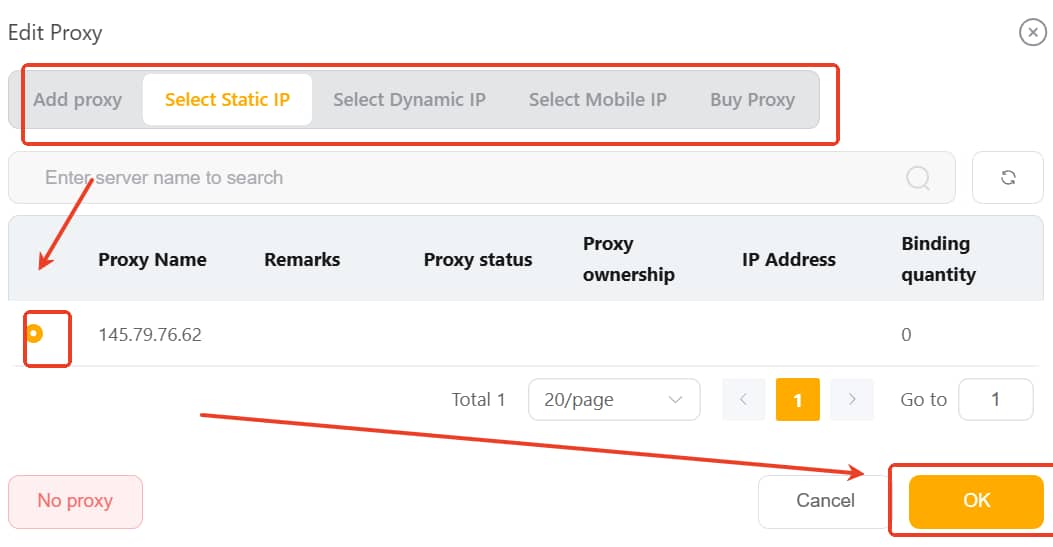Click the Go to page number field
The height and width of the screenshot is (547, 1053).
[995, 399]
